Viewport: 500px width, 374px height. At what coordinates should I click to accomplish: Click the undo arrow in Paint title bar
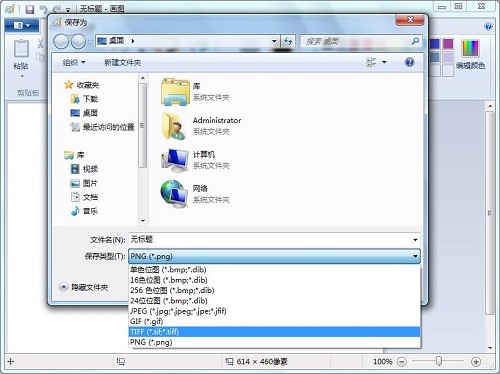click(x=43, y=9)
